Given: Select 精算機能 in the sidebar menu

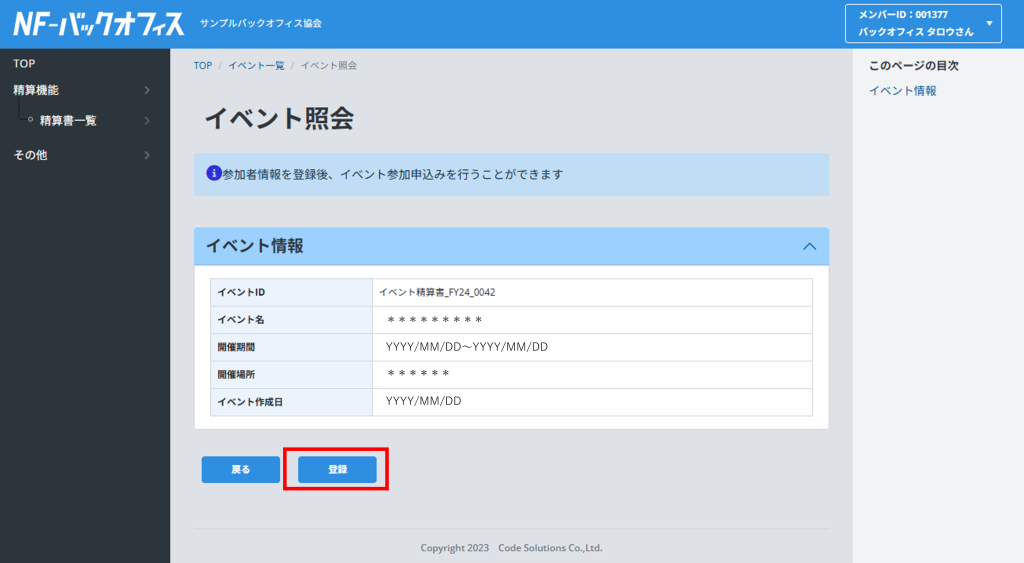Looking at the screenshot, I should (36, 90).
